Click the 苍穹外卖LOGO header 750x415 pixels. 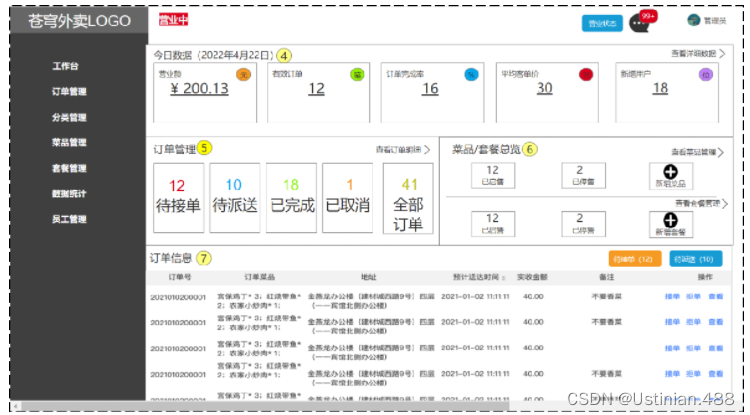pos(79,21)
